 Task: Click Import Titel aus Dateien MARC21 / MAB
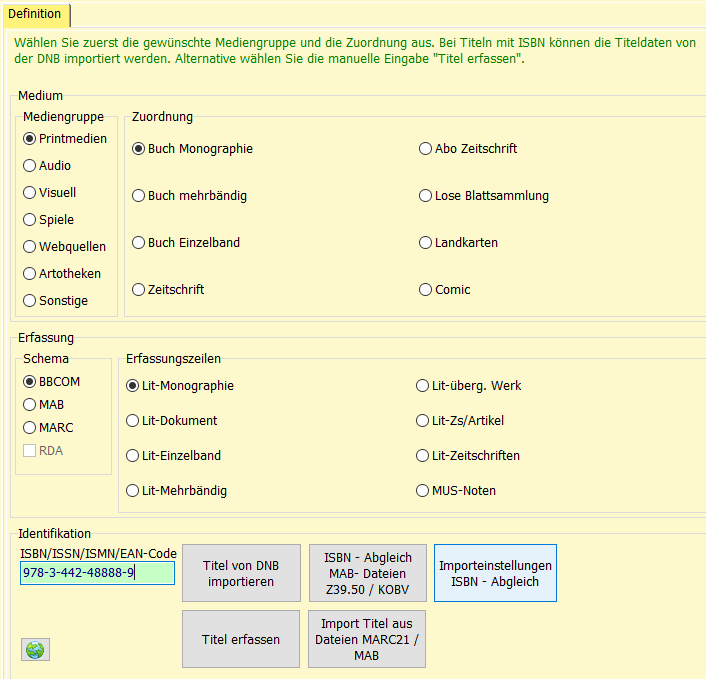[367, 639]
